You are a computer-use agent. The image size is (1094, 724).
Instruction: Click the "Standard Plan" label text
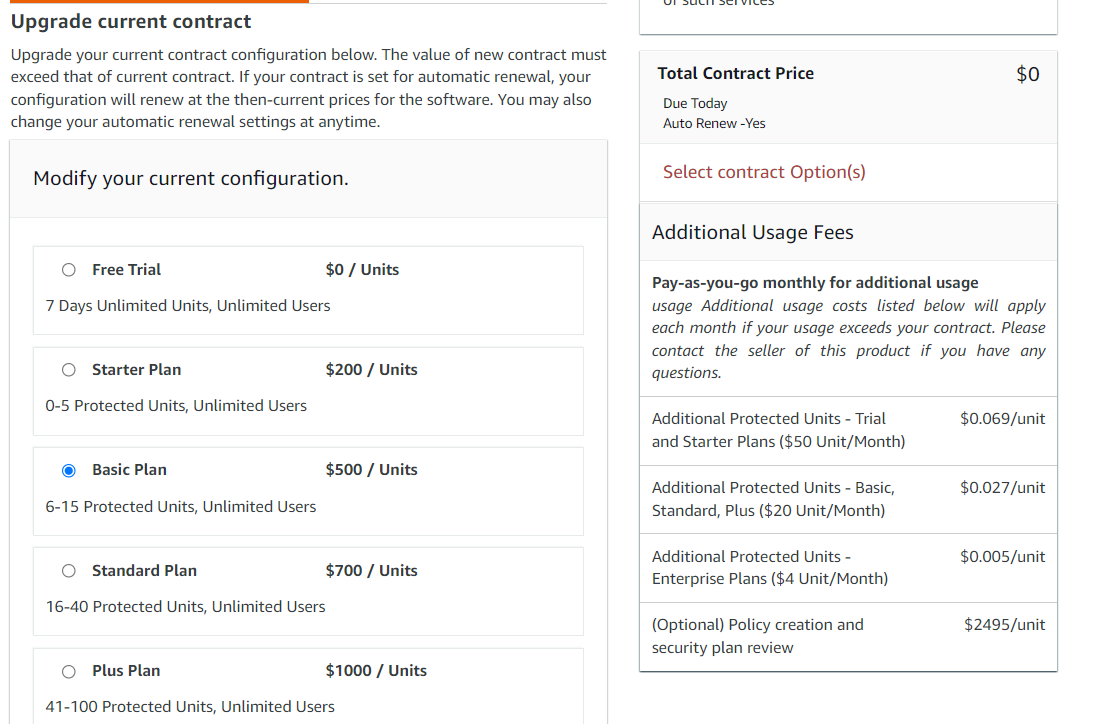pos(144,571)
